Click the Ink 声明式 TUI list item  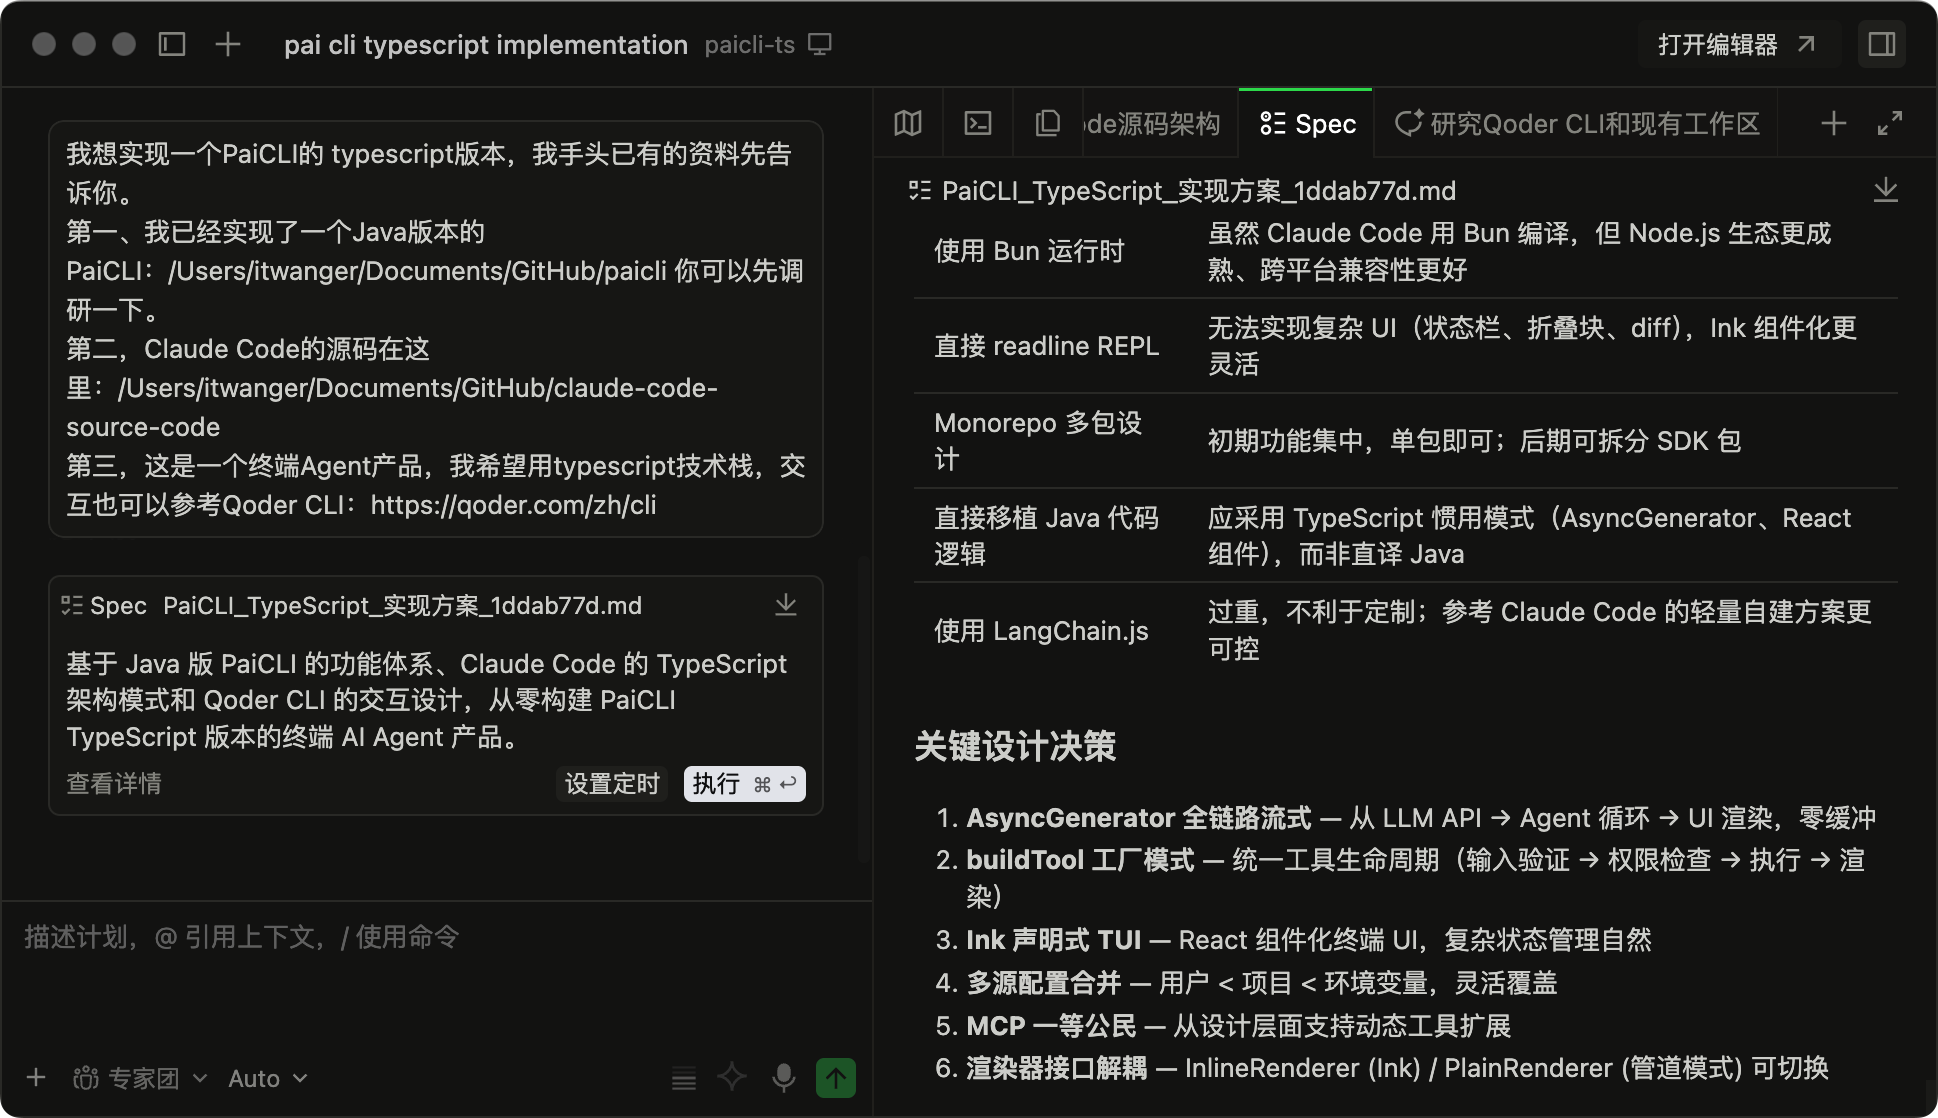pyautogui.click(x=1308, y=940)
